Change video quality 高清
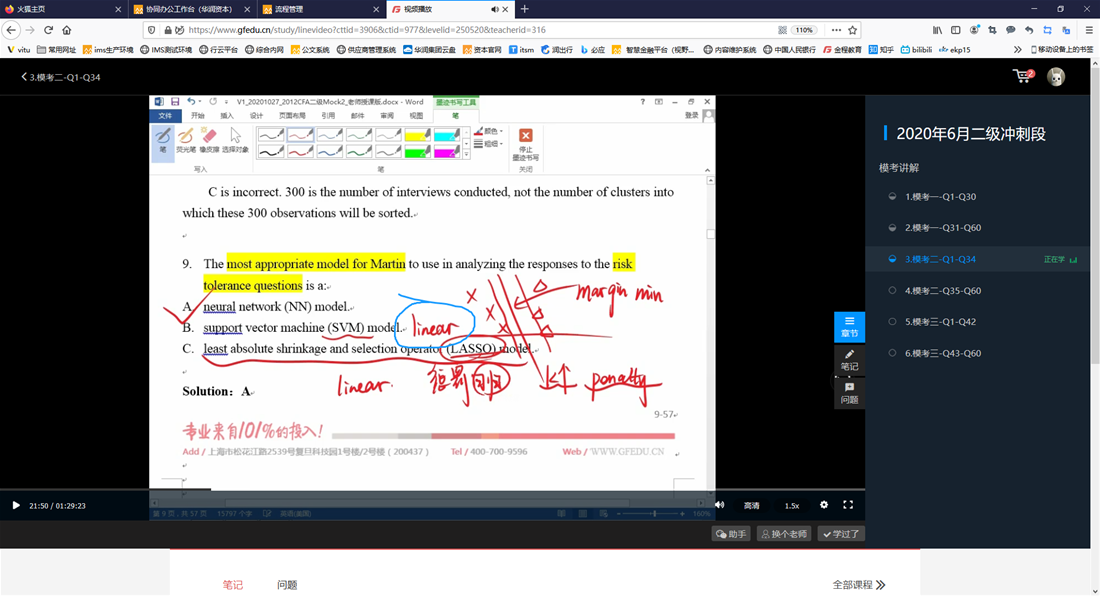Viewport: 1100px width, 596px height. pyautogui.click(x=751, y=506)
